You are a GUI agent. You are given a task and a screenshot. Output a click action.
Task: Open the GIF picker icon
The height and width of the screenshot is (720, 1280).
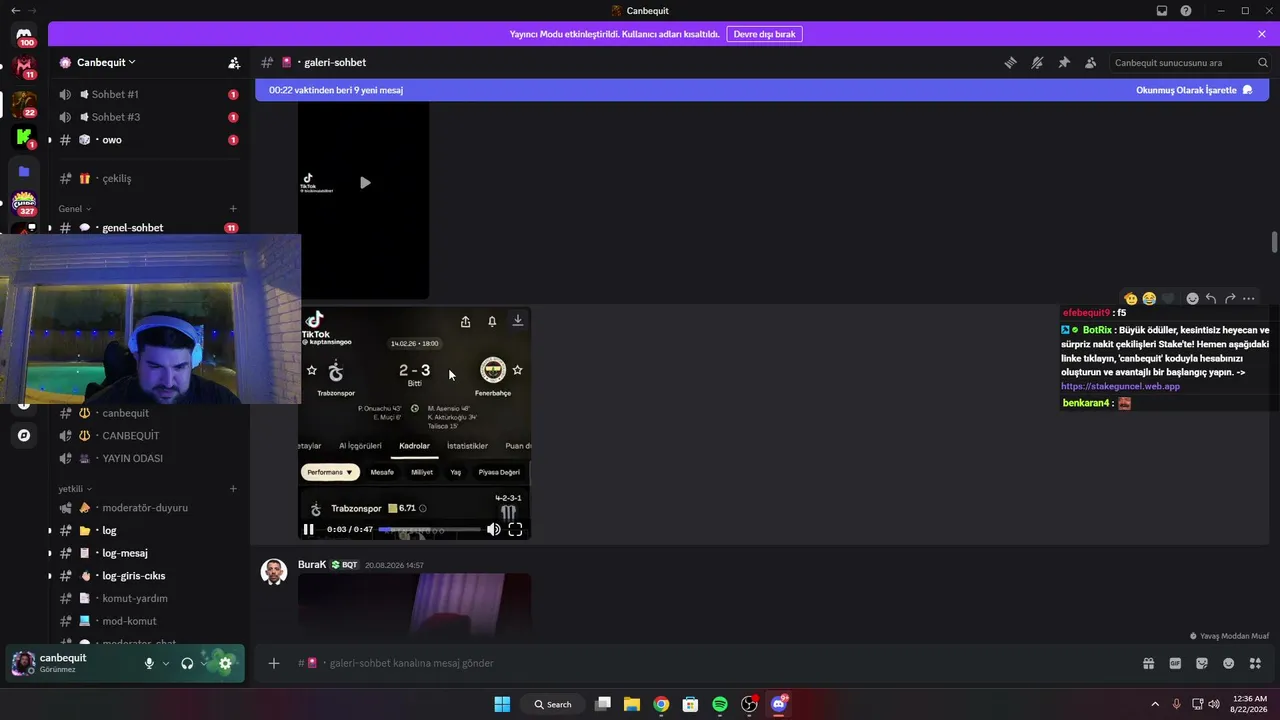coord(1175,663)
